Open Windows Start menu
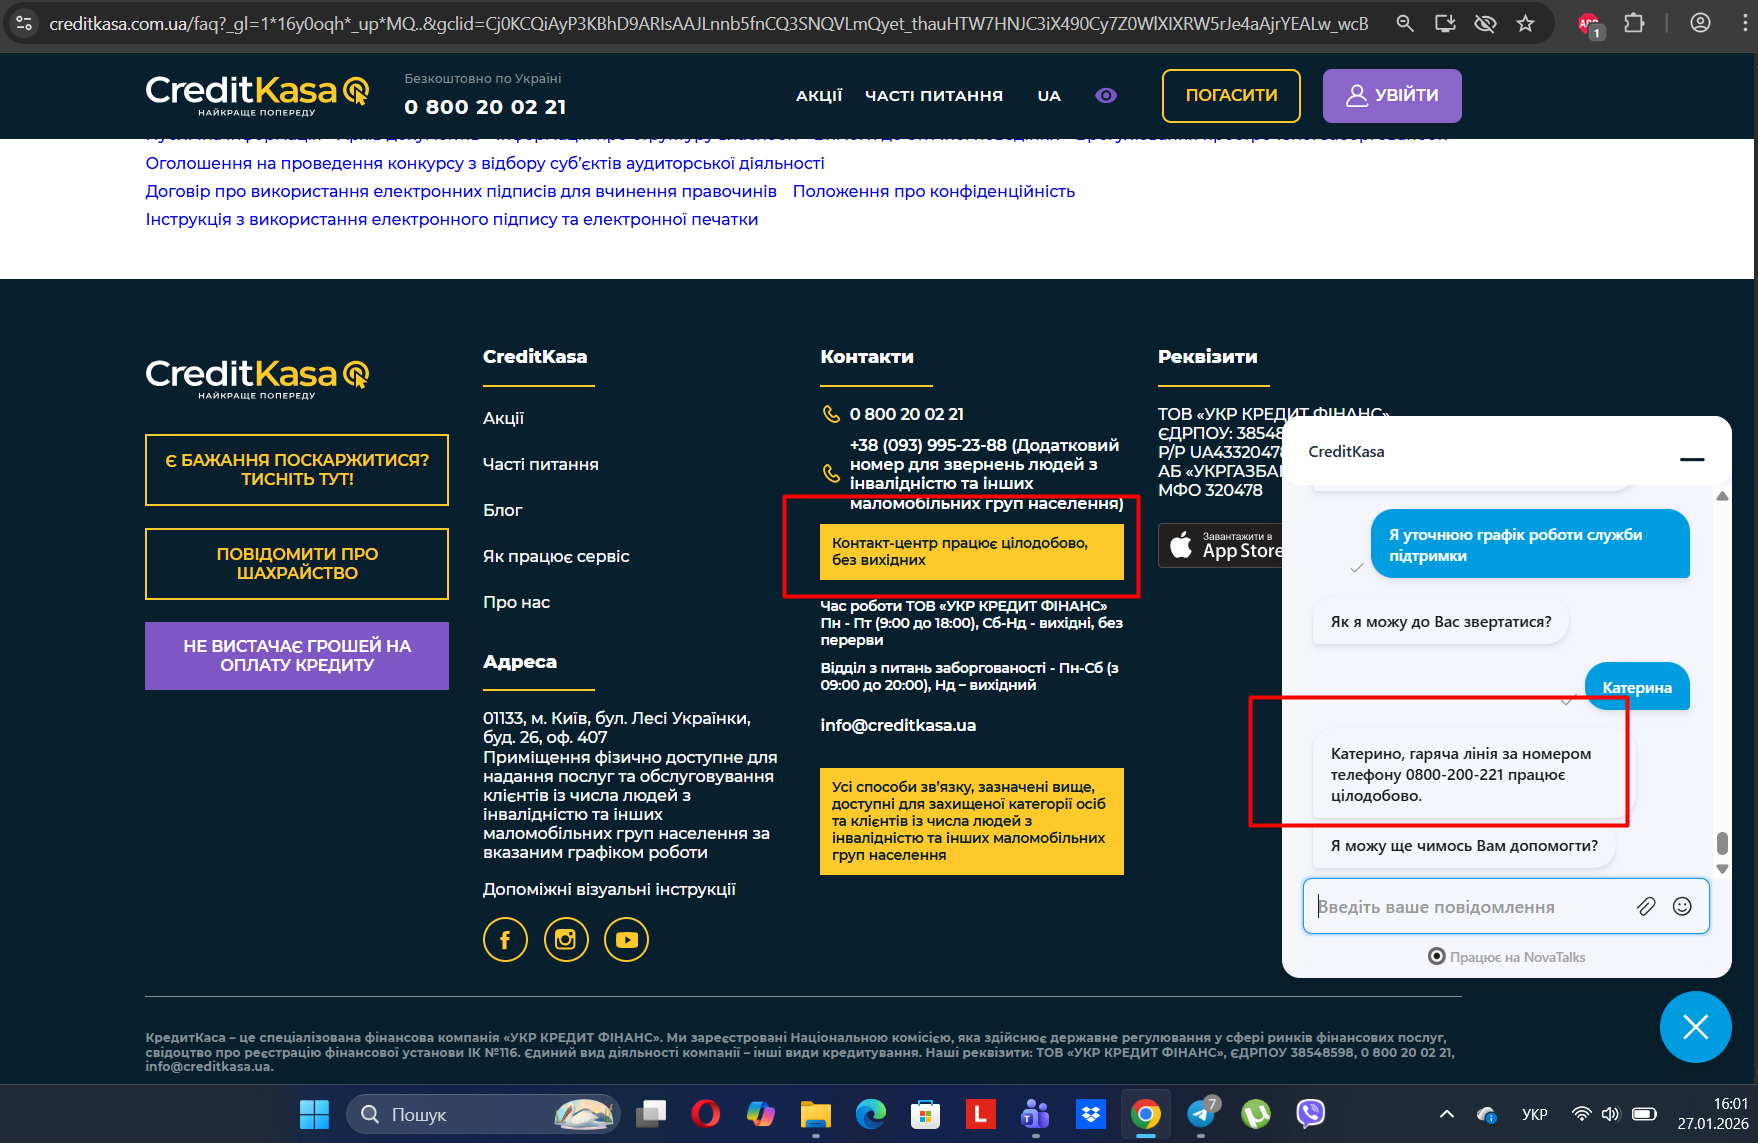Image resolution: width=1758 pixels, height=1143 pixels. coord(314,1114)
